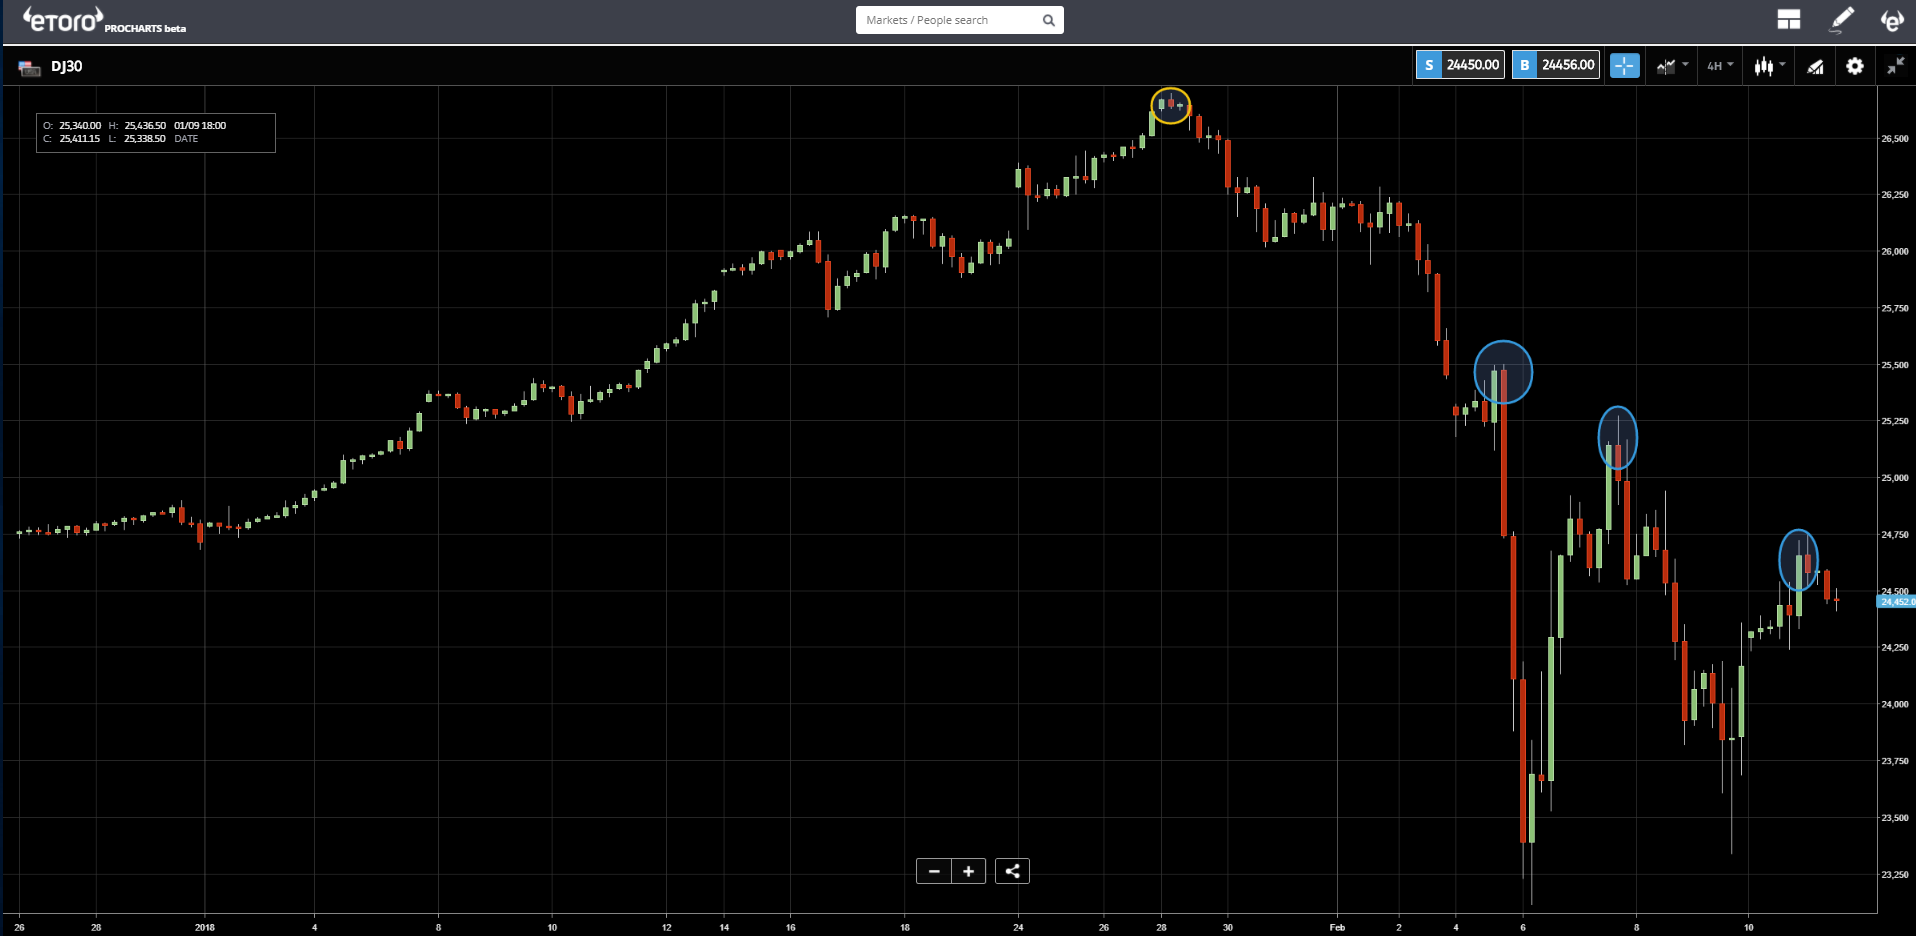Open the 4H timeframe dropdown
This screenshot has height=936, width=1916.
1720,66
